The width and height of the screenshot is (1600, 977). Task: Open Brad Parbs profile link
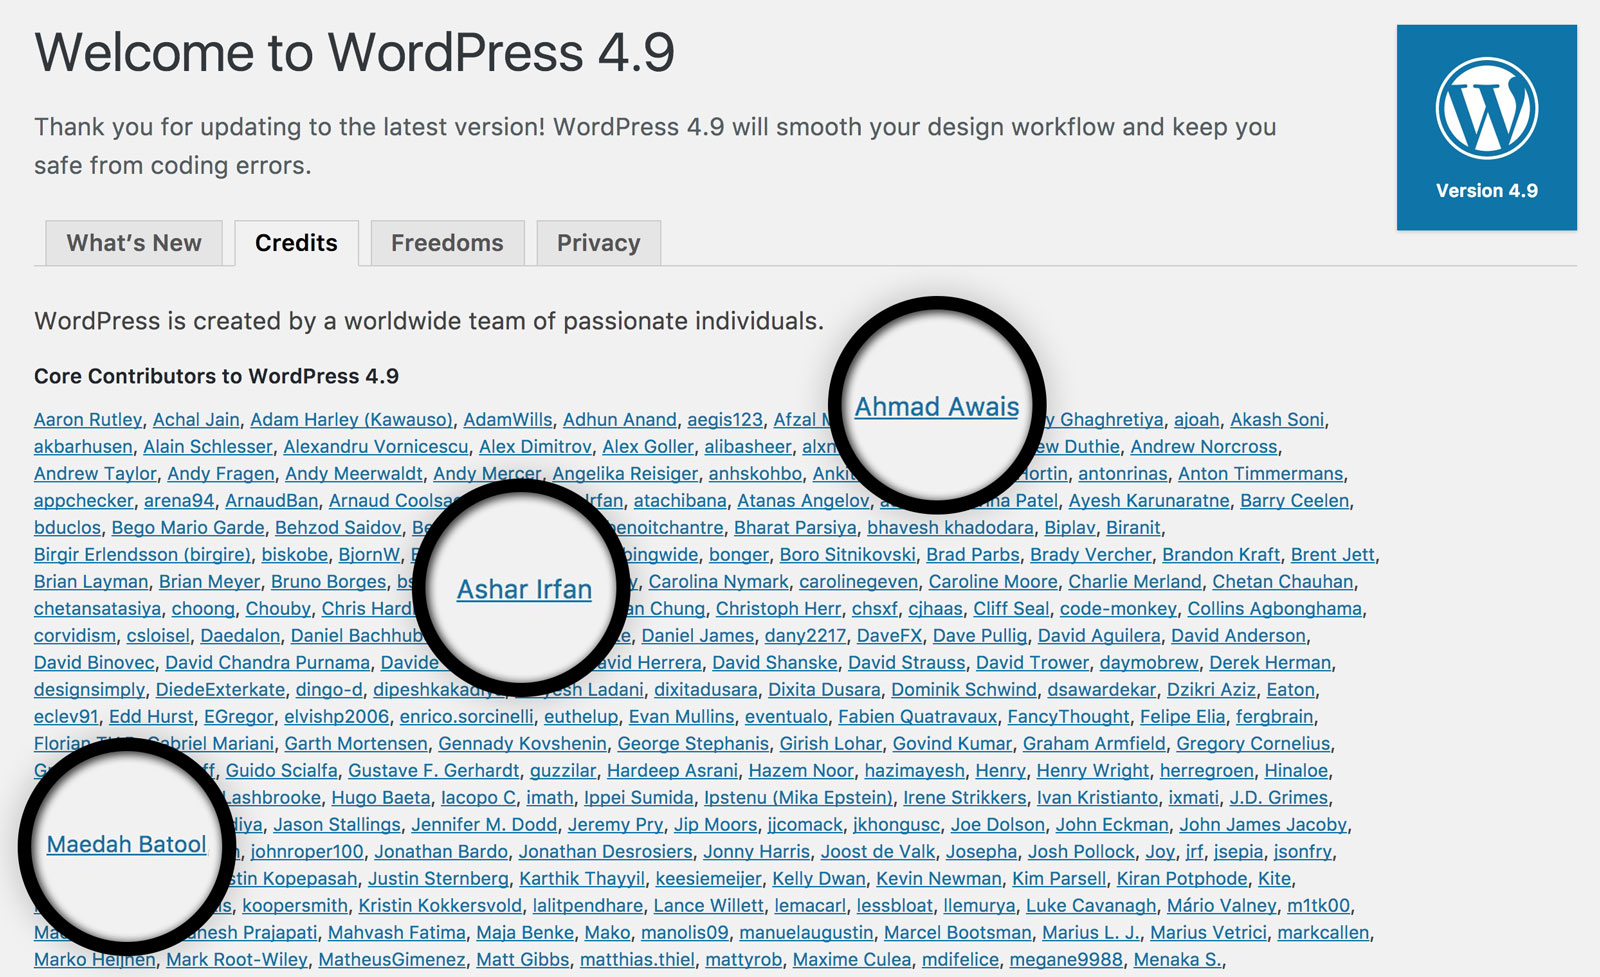coord(973,555)
